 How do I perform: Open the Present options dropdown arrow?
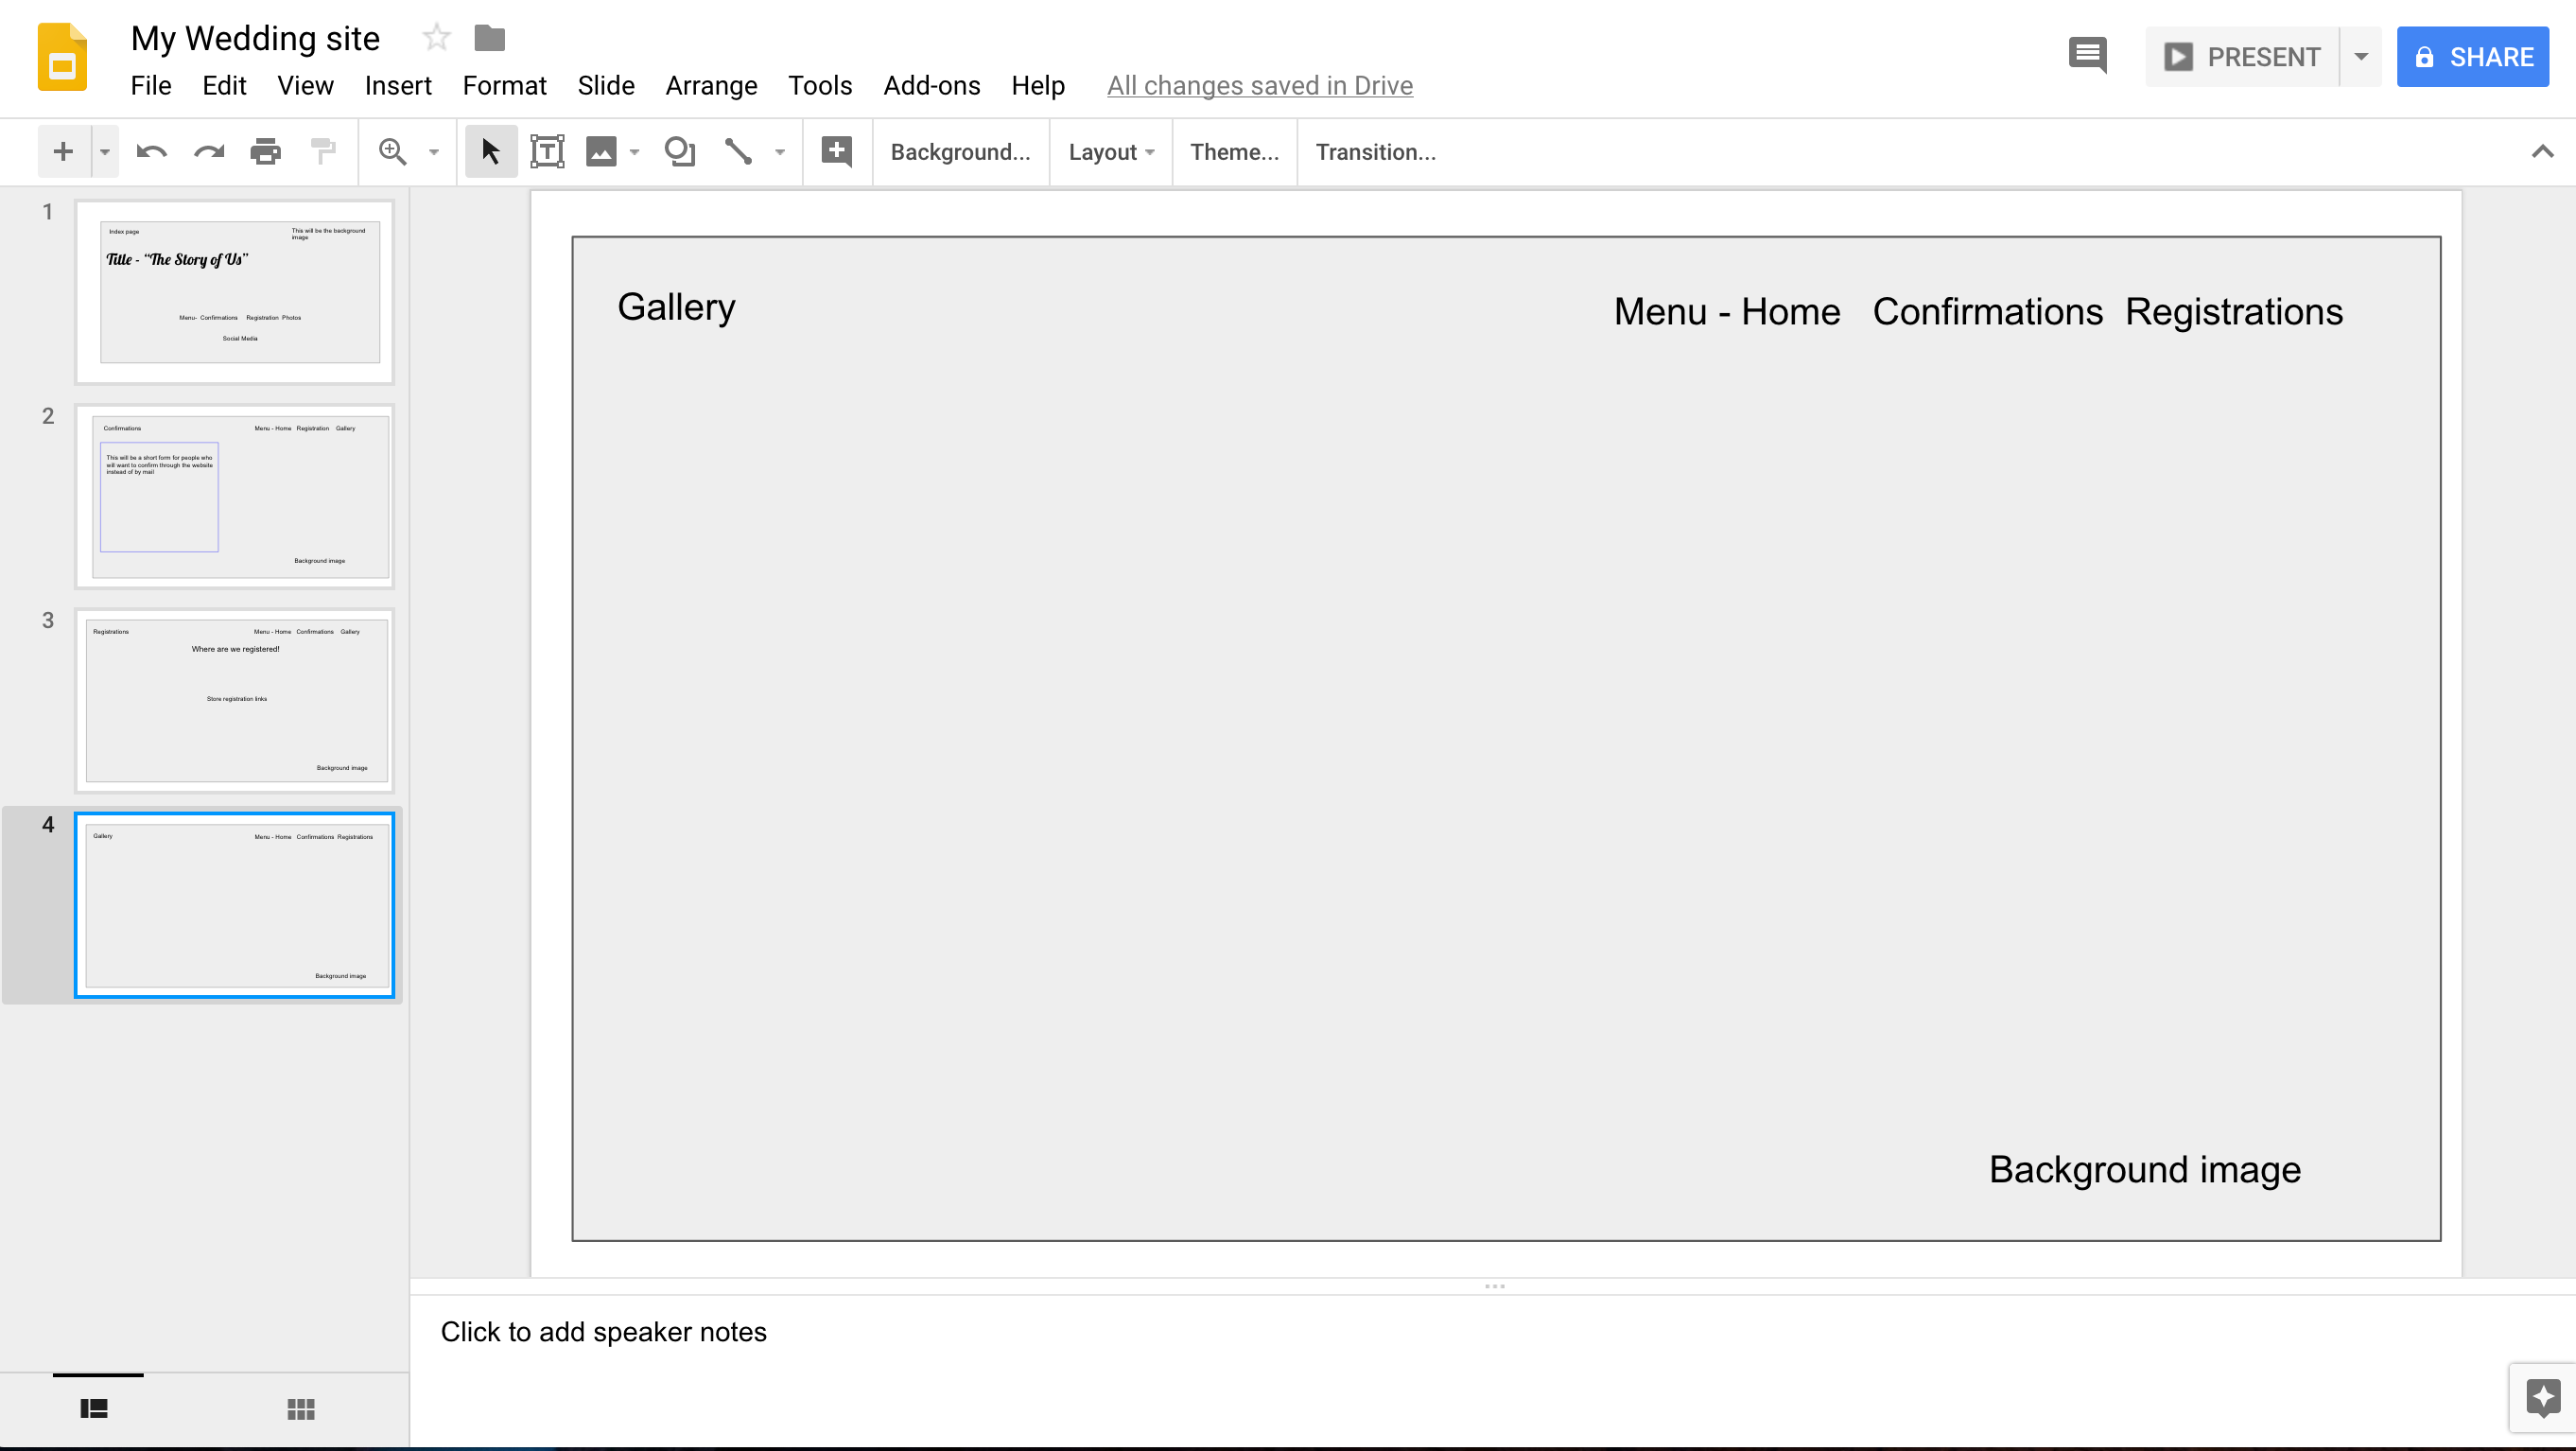point(2361,57)
